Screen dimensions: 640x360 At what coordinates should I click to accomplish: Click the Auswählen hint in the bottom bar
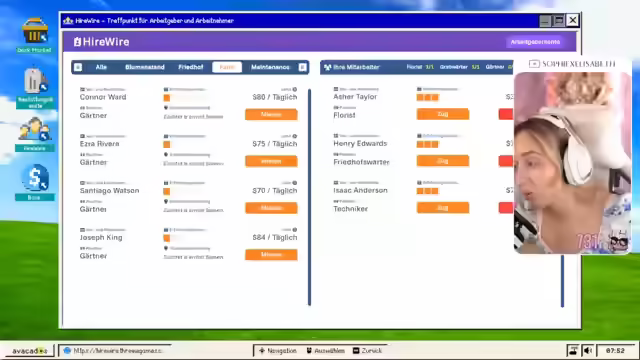pyautogui.click(x=325, y=351)
